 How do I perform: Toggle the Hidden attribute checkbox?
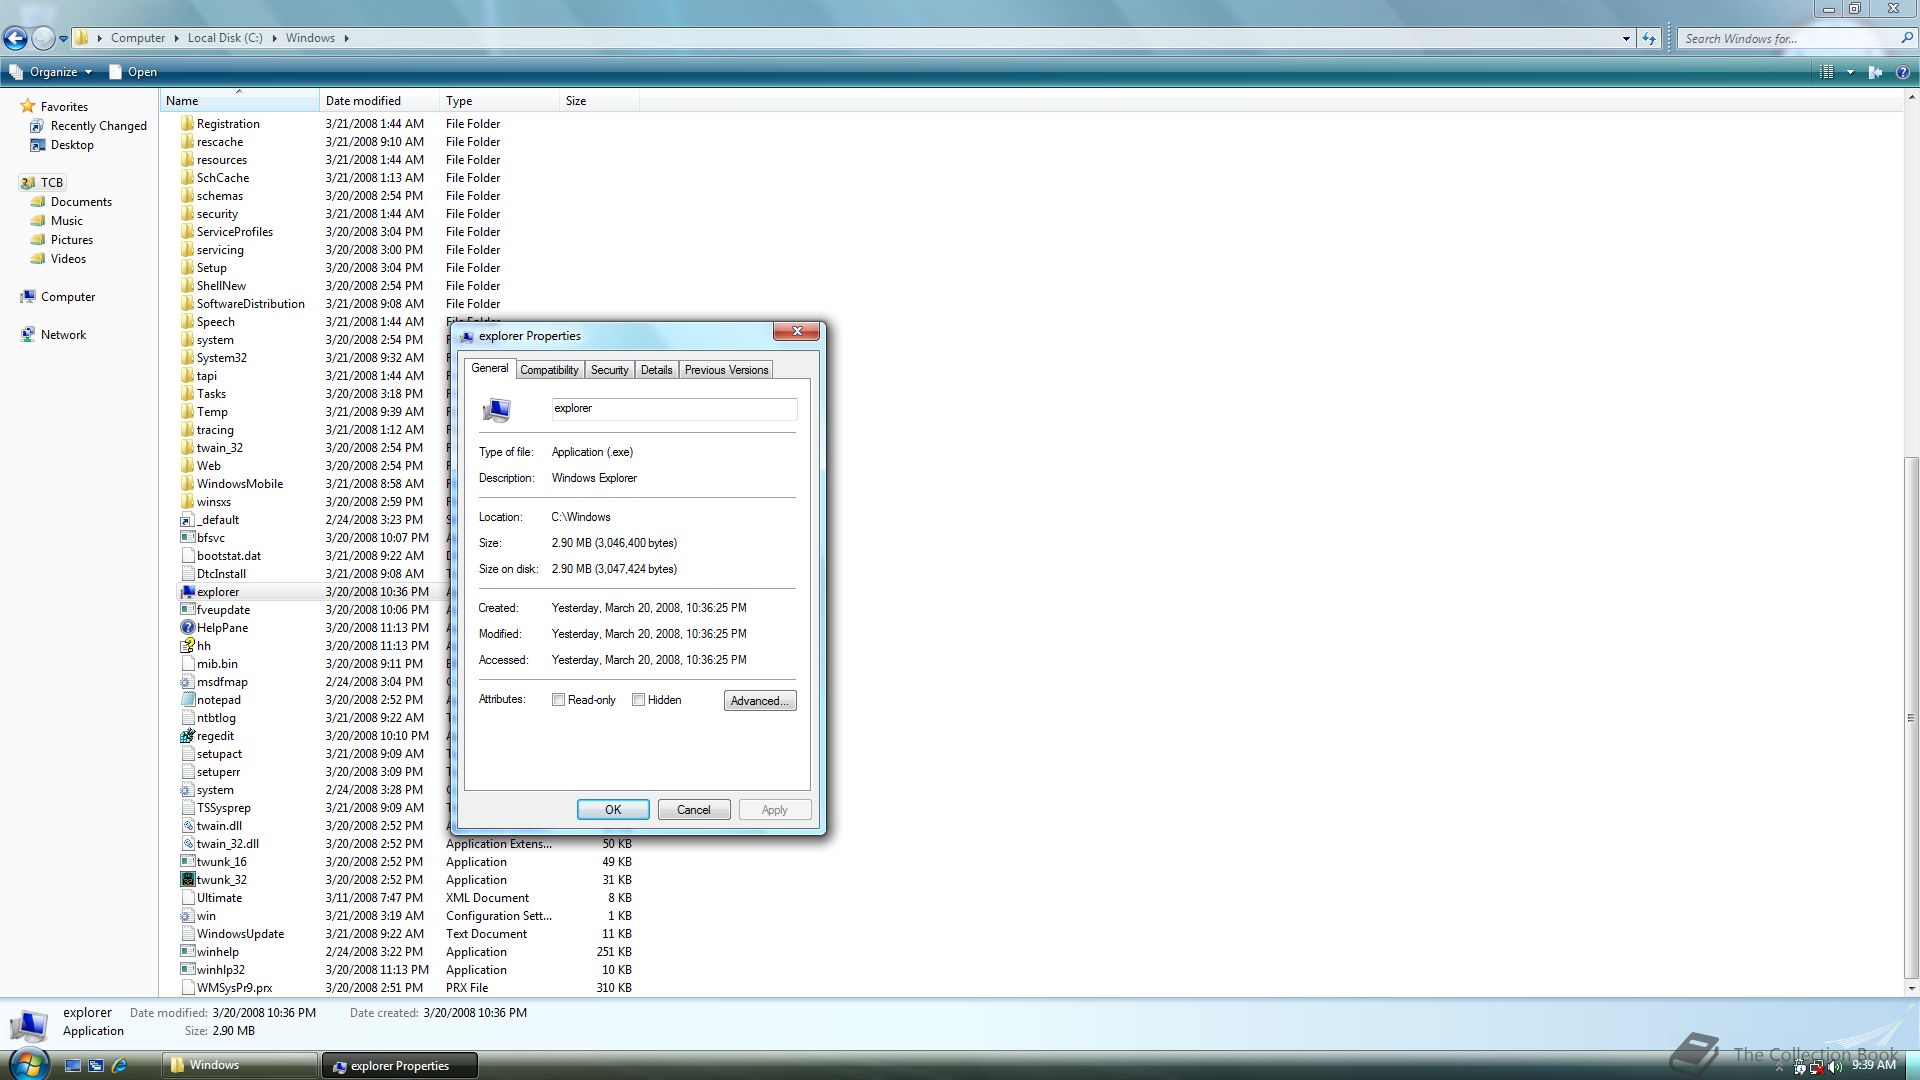638,700
